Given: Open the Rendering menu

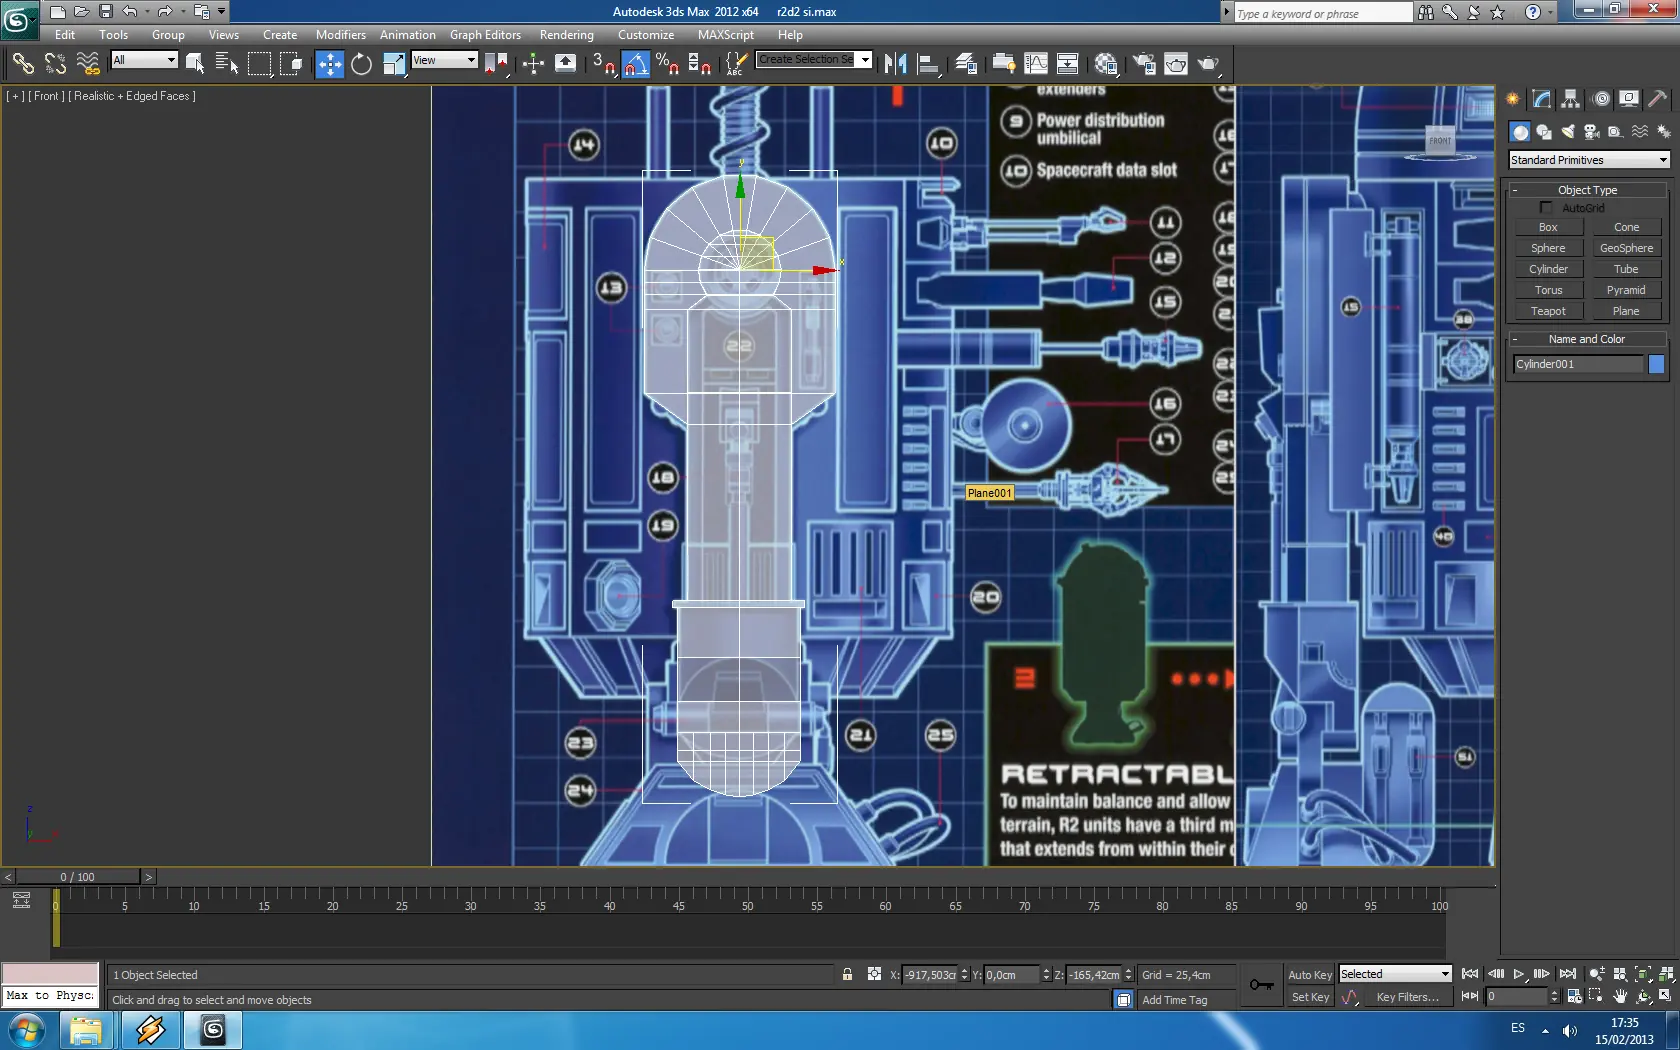Looking at the screenshot, I should 567,35.
